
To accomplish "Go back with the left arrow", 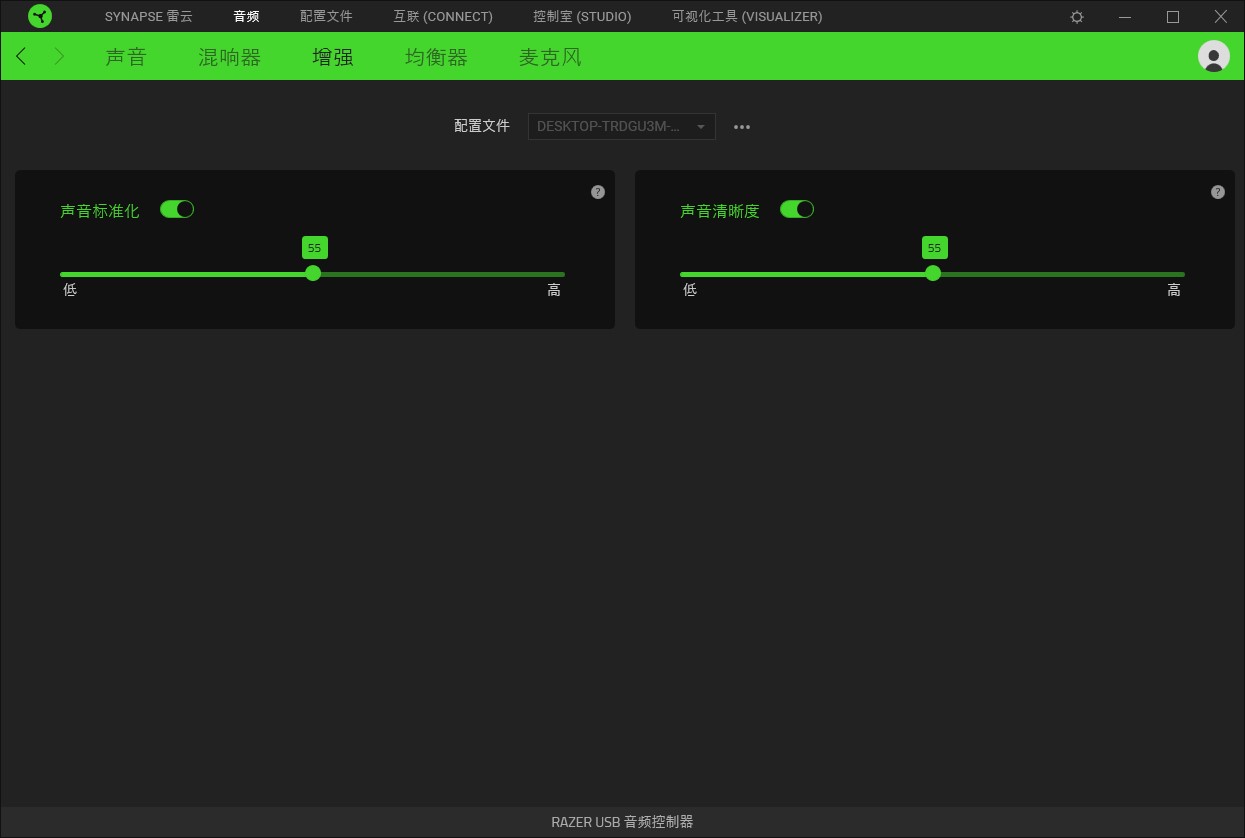I will [x=22, y=57].
